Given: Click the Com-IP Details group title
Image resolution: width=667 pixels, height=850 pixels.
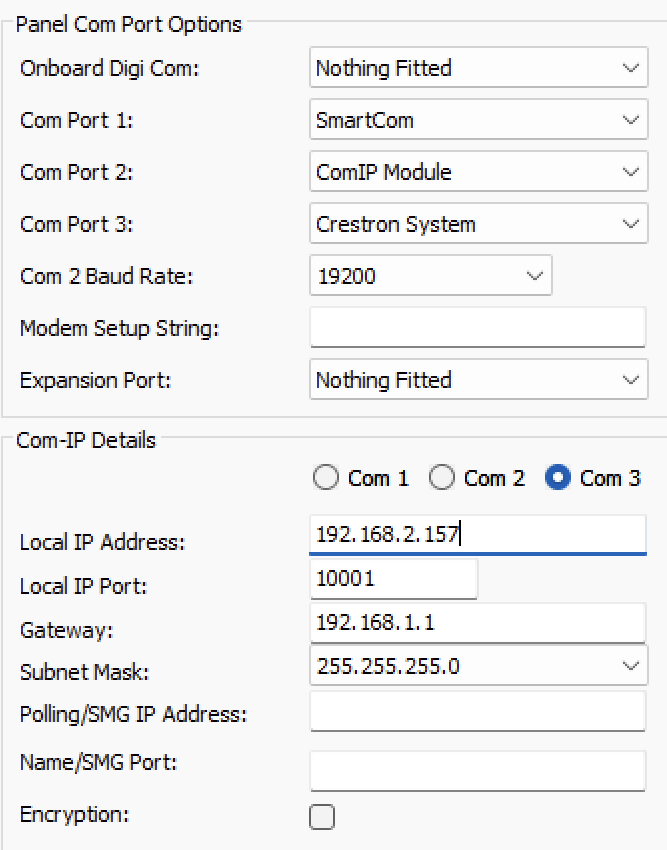Looking at the screenshot, I should (86, 440).
